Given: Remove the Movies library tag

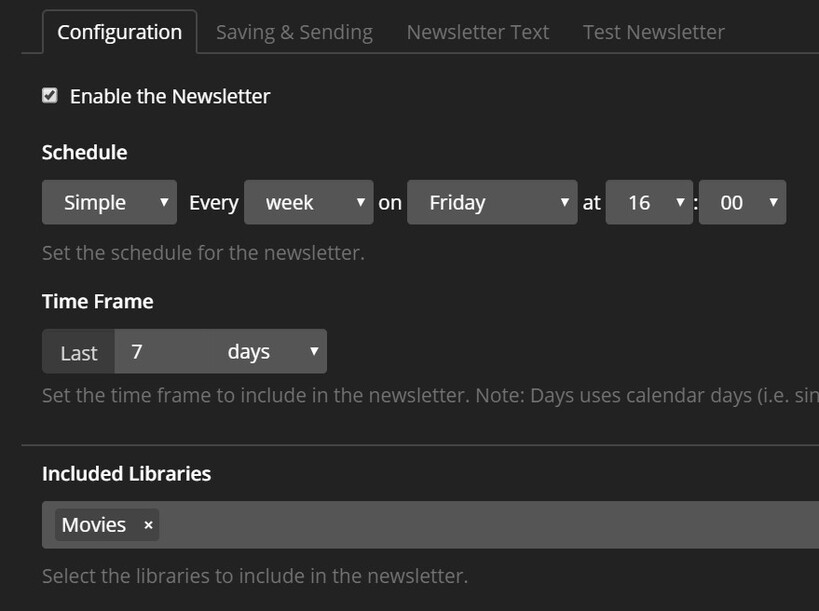Looking at the screenshot, I should pyautogui.click(x=148, y=525).
